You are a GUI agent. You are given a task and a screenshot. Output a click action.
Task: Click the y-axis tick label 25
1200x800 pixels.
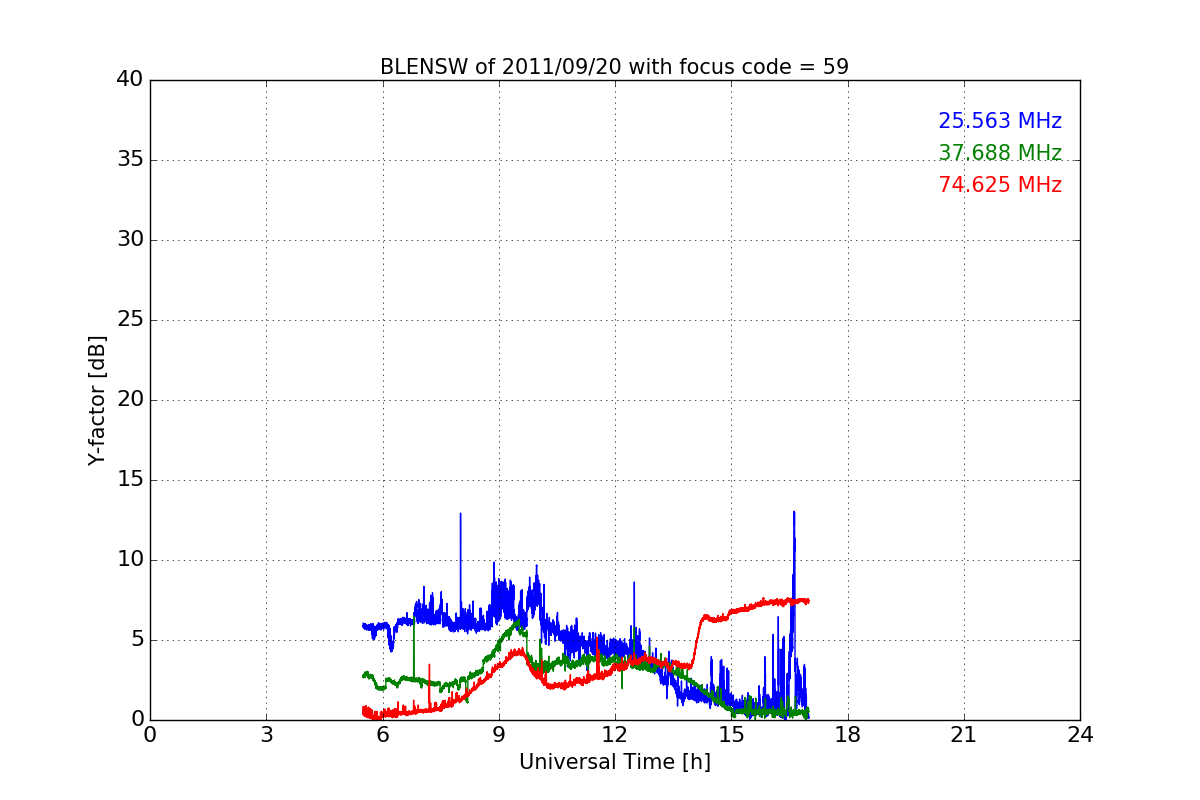pyautogui.click(x=130, y=320)
